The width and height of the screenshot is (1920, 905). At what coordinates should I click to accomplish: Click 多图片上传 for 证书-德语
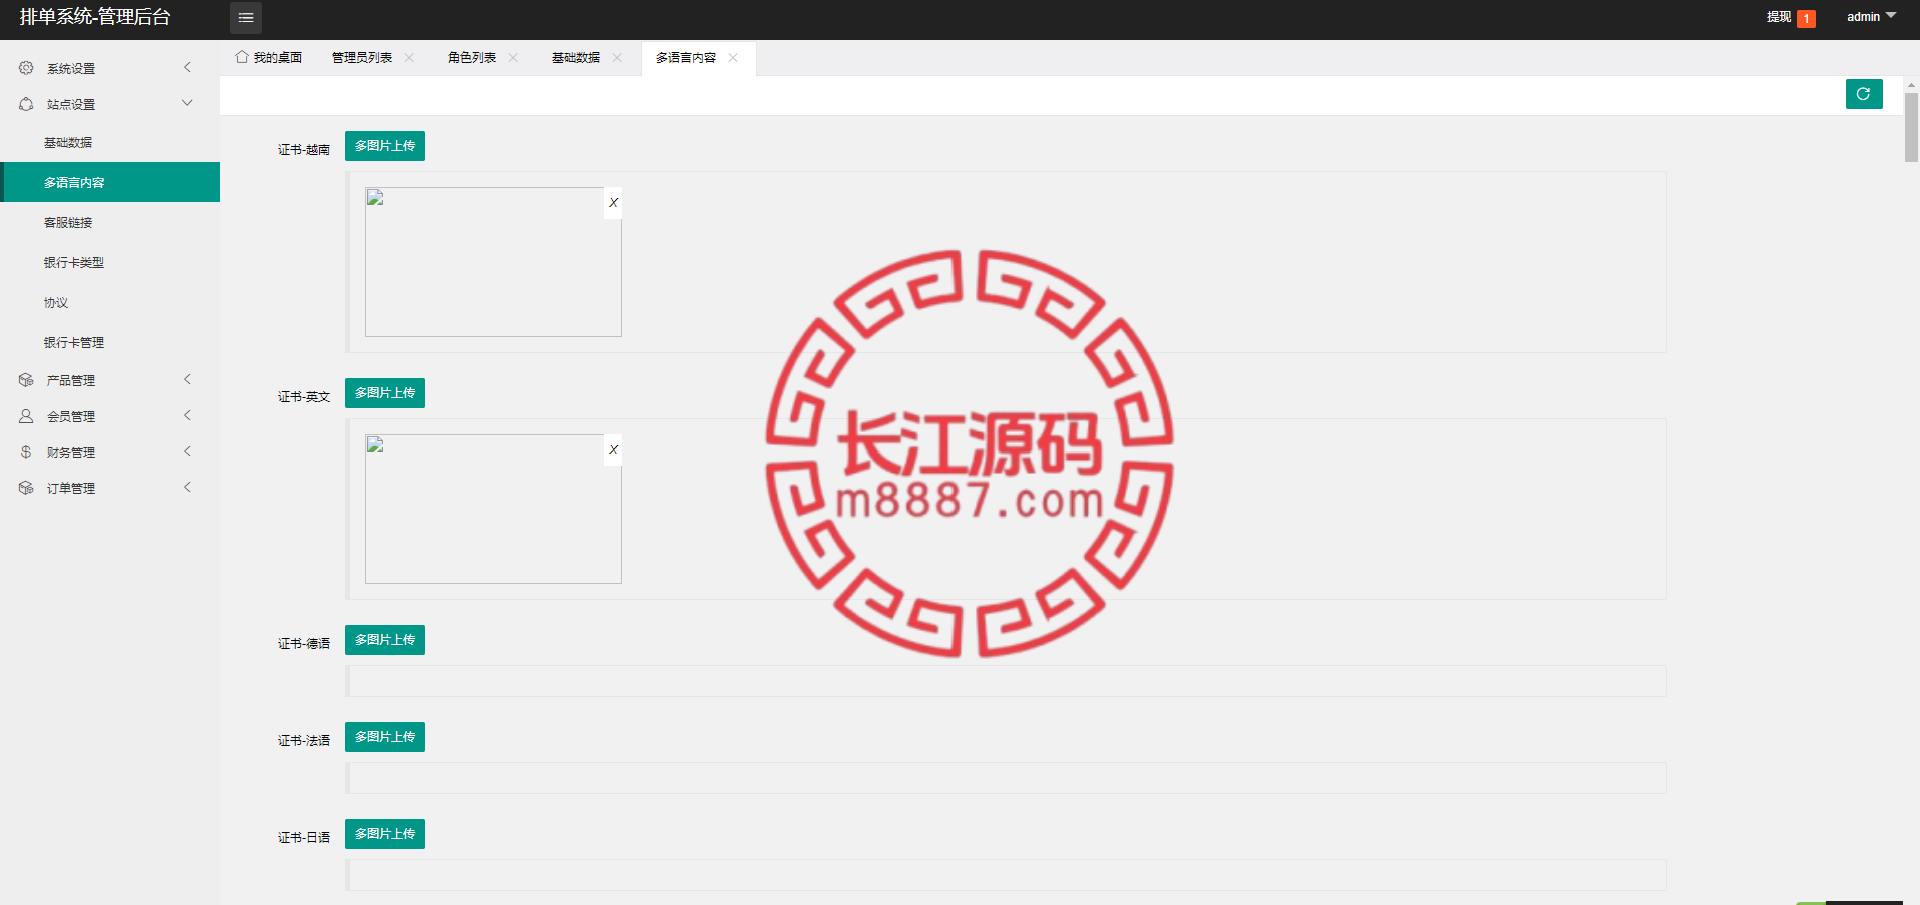tap(385, 640)
